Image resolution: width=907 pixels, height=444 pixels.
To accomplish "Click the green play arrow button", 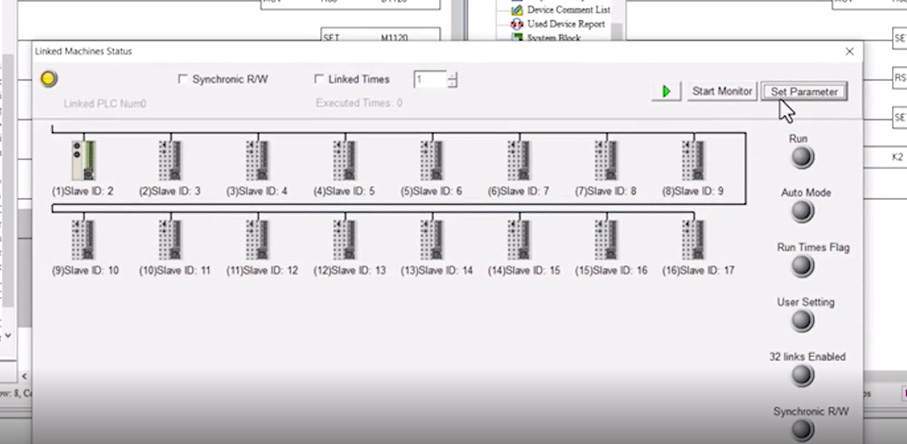I will (666, 91).
